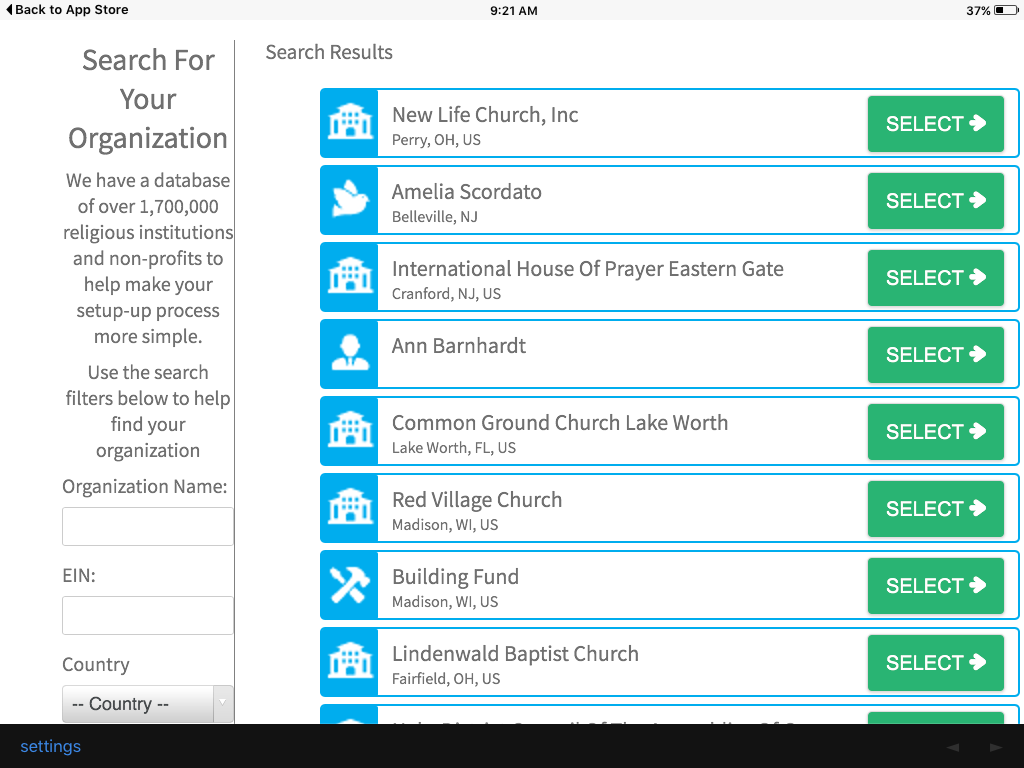Select New Life Church, Inc
The image size is (1024, 768).
coord(935,124)
